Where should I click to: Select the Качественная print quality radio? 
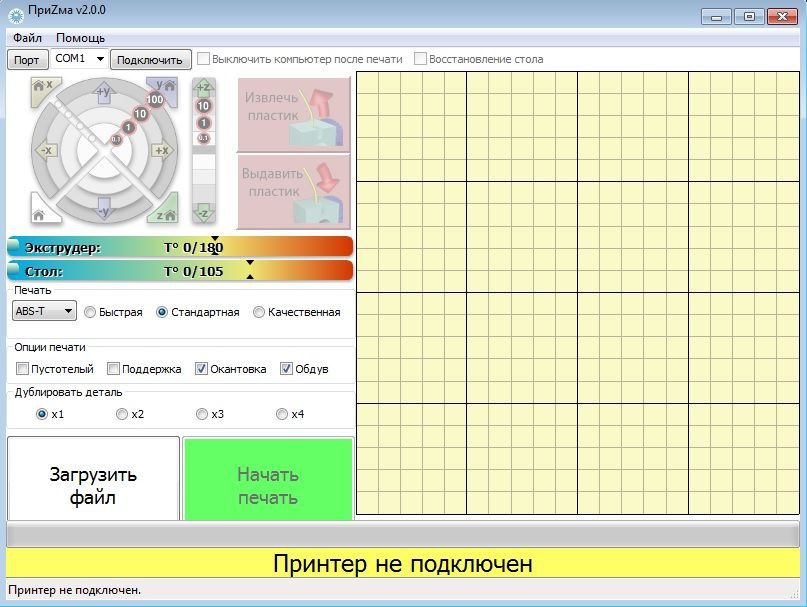coord(259,312)
